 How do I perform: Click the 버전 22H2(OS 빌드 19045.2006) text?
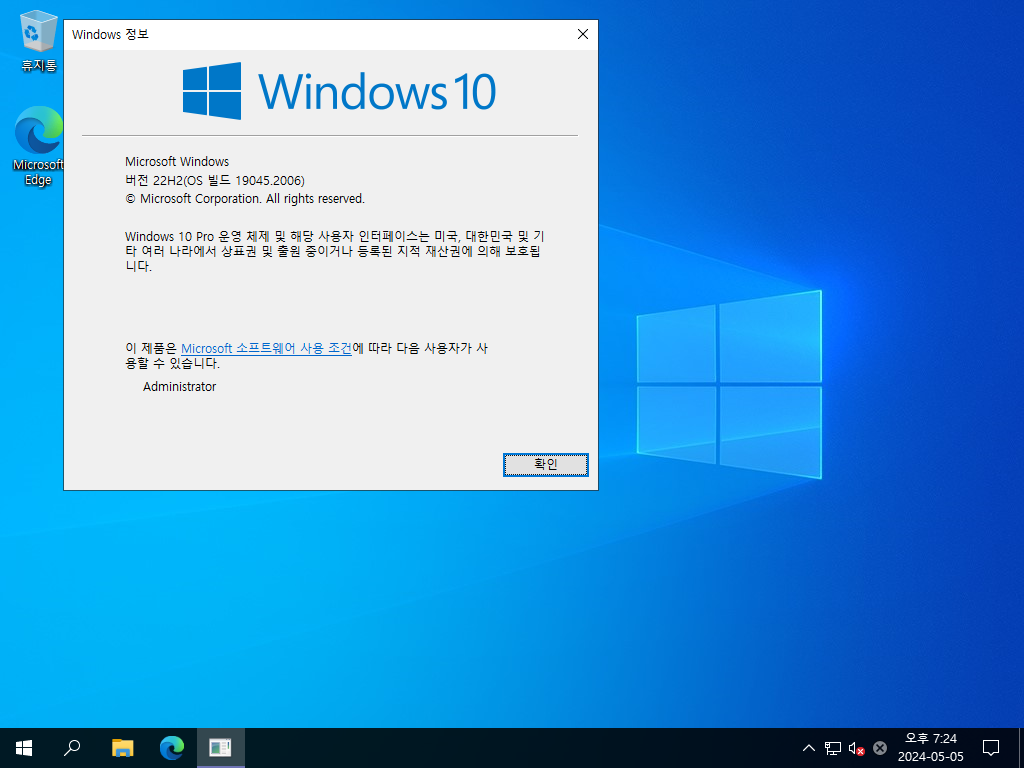point(215,180)
